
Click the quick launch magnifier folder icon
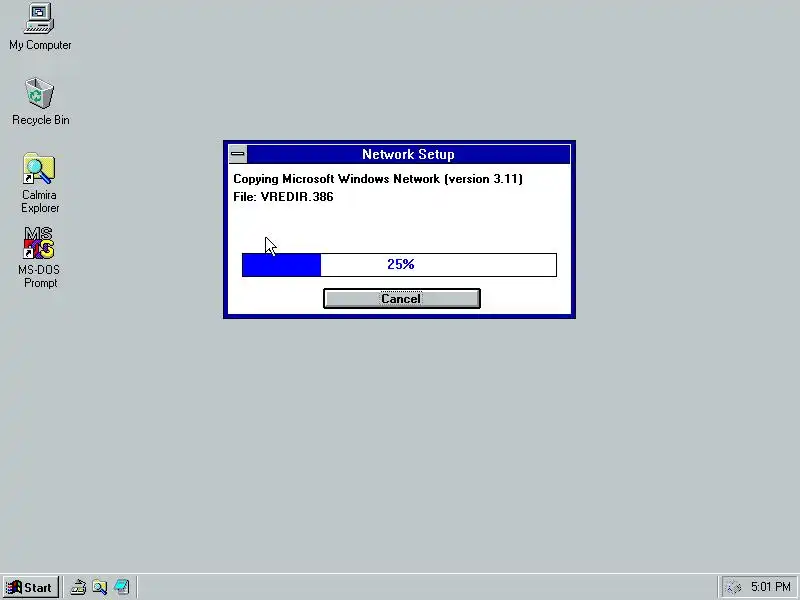point(99,588)
